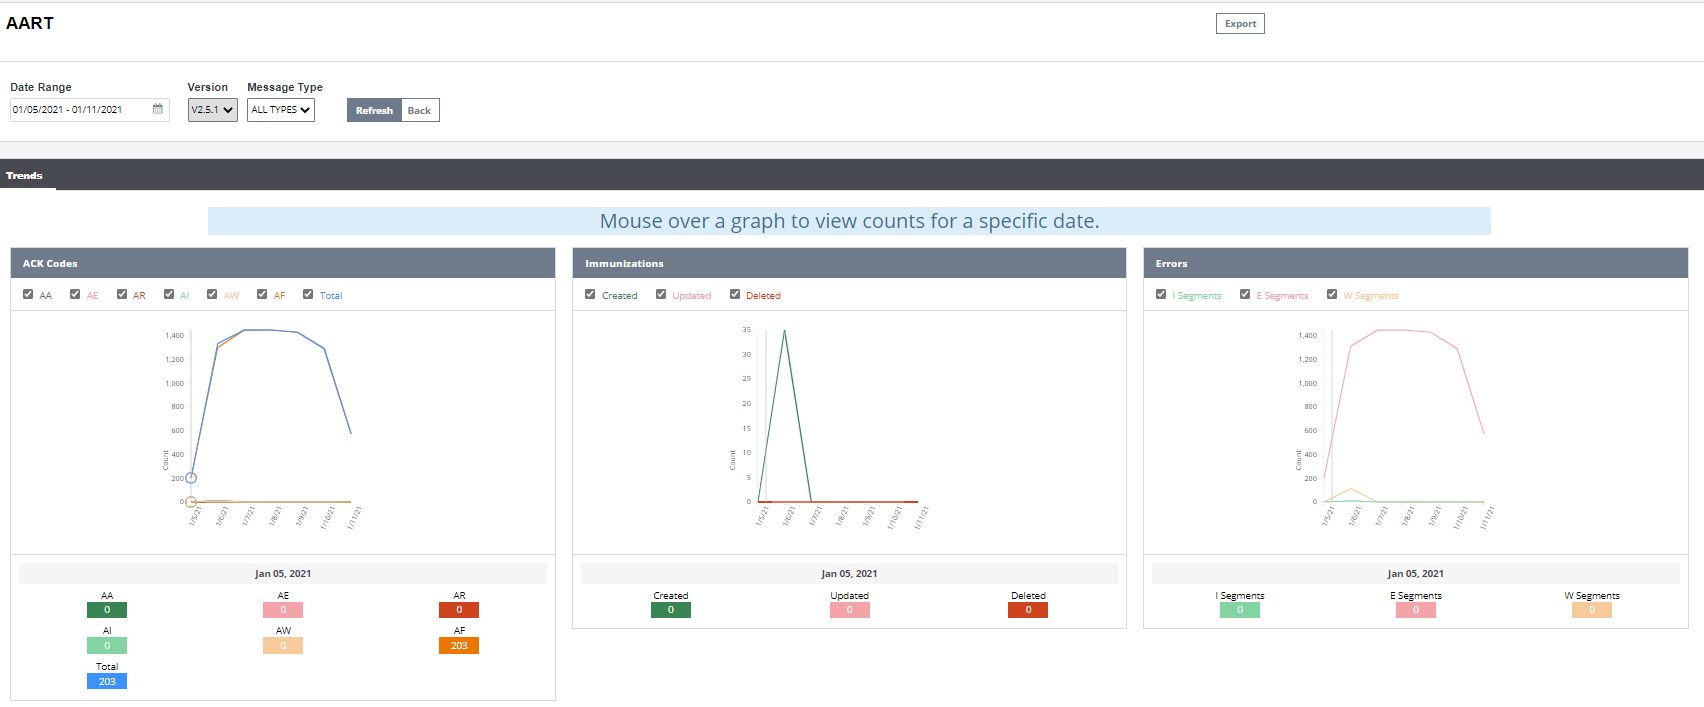1704x707 pixels.
Task: Click the AART page title
Action: [30, 23]
